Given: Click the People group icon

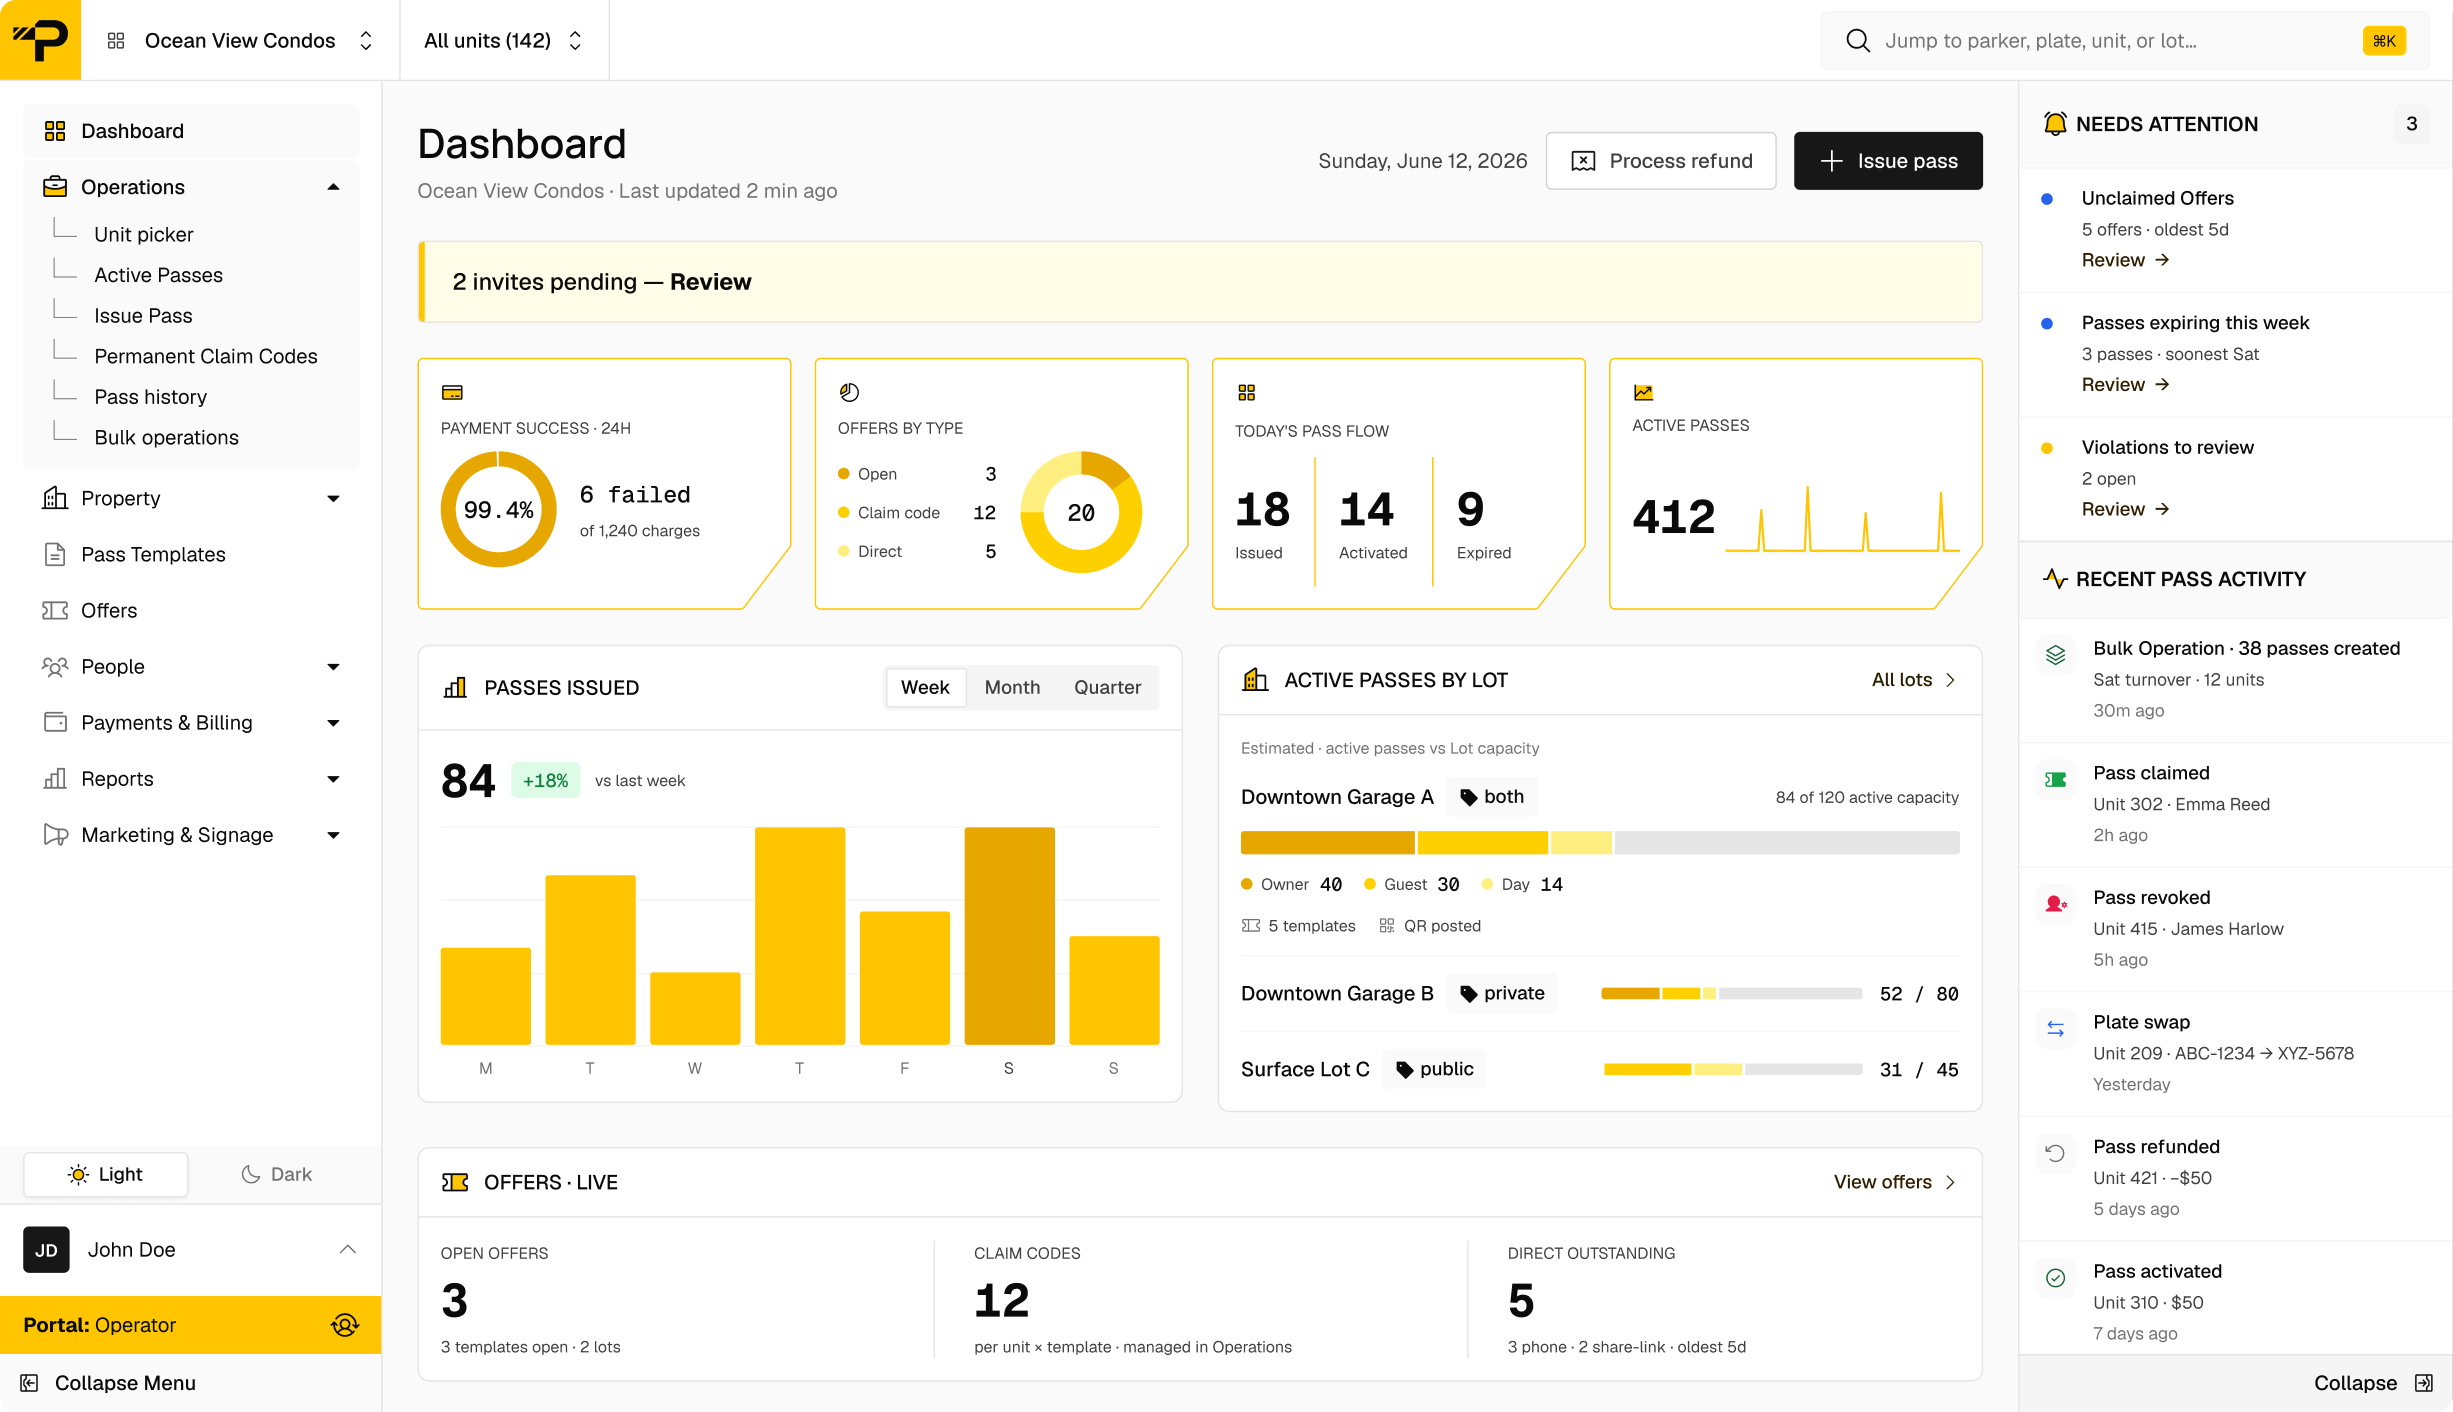Looking at the screenshot, I should pos(55,666).
